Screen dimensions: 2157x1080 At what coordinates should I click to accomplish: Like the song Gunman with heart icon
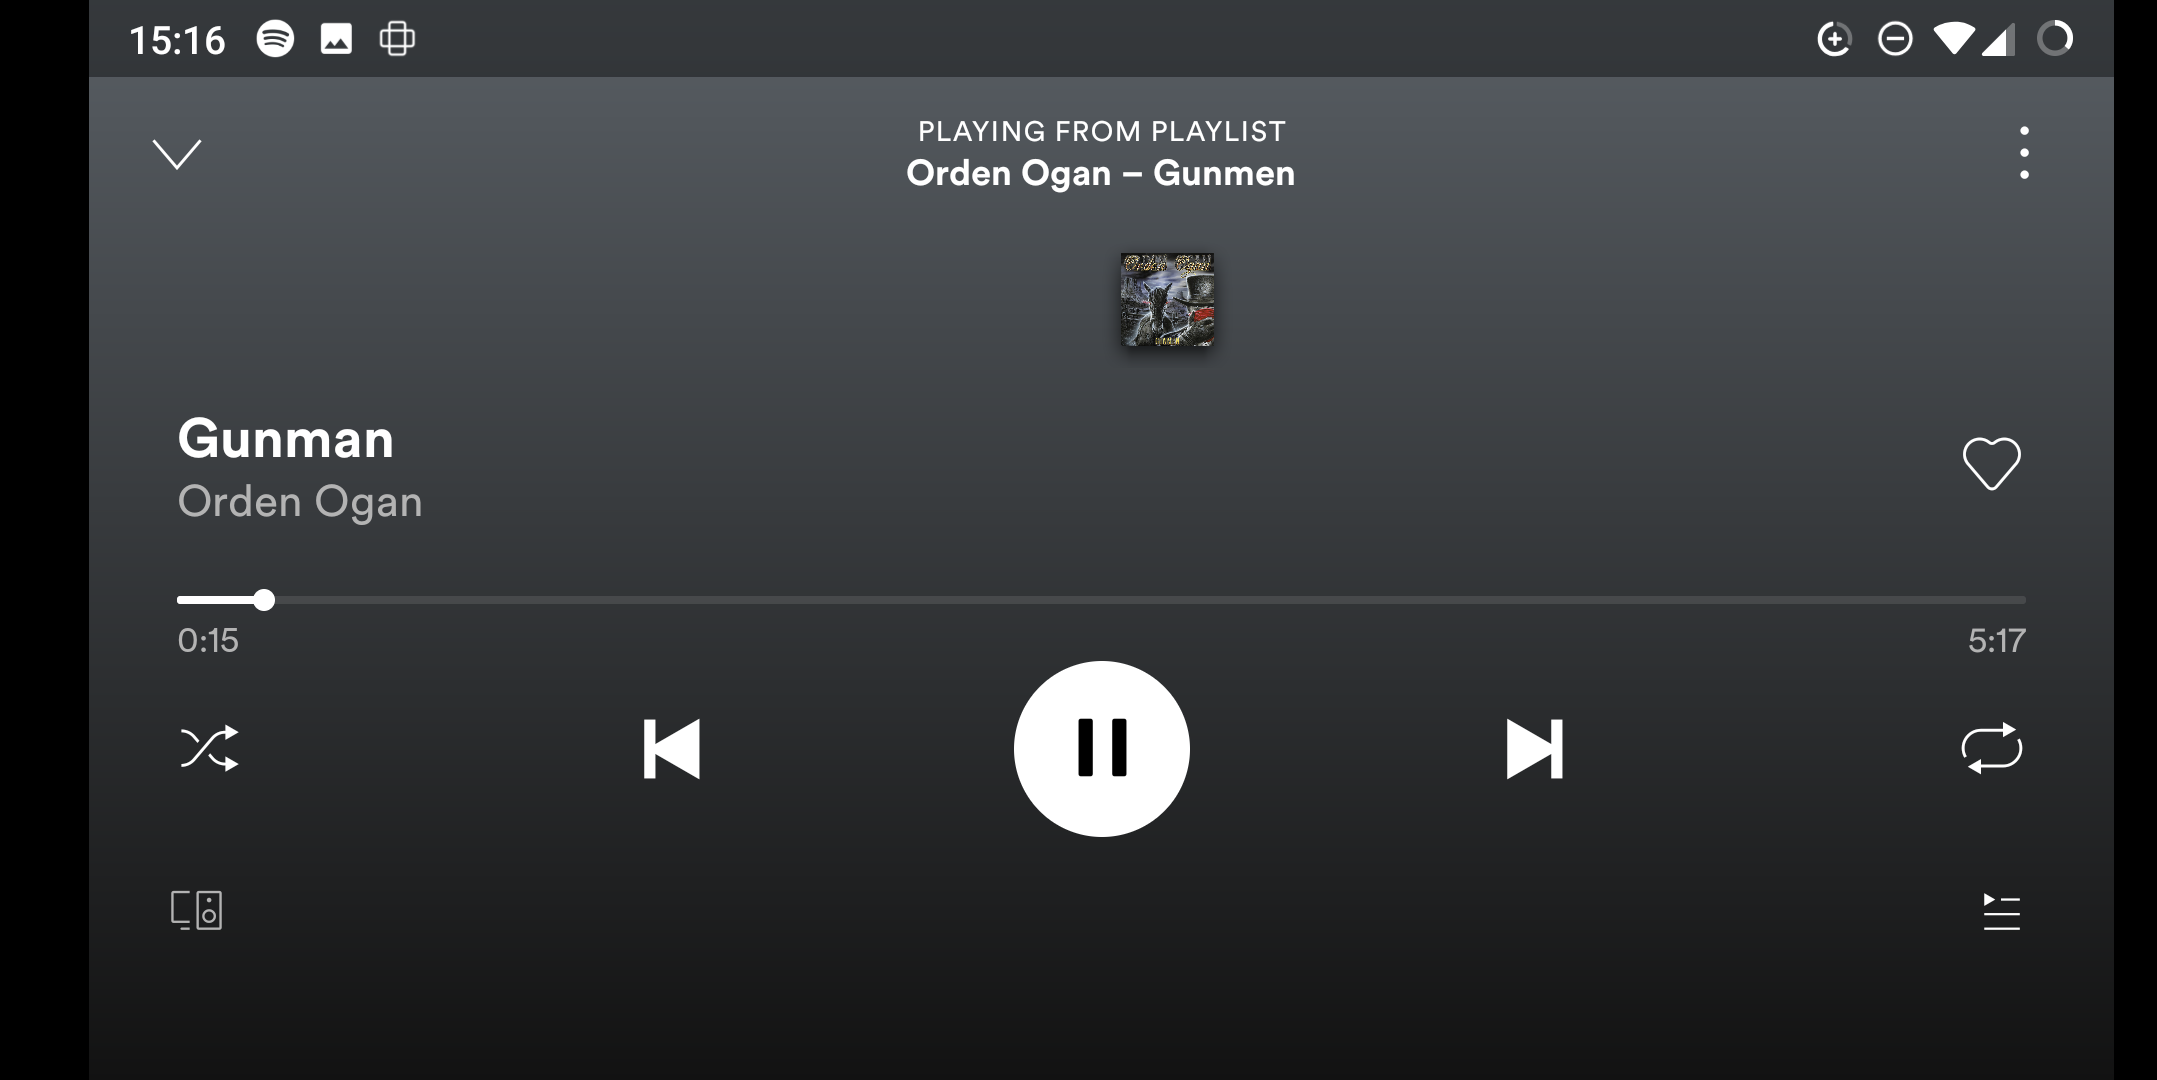pos(1991,464)
